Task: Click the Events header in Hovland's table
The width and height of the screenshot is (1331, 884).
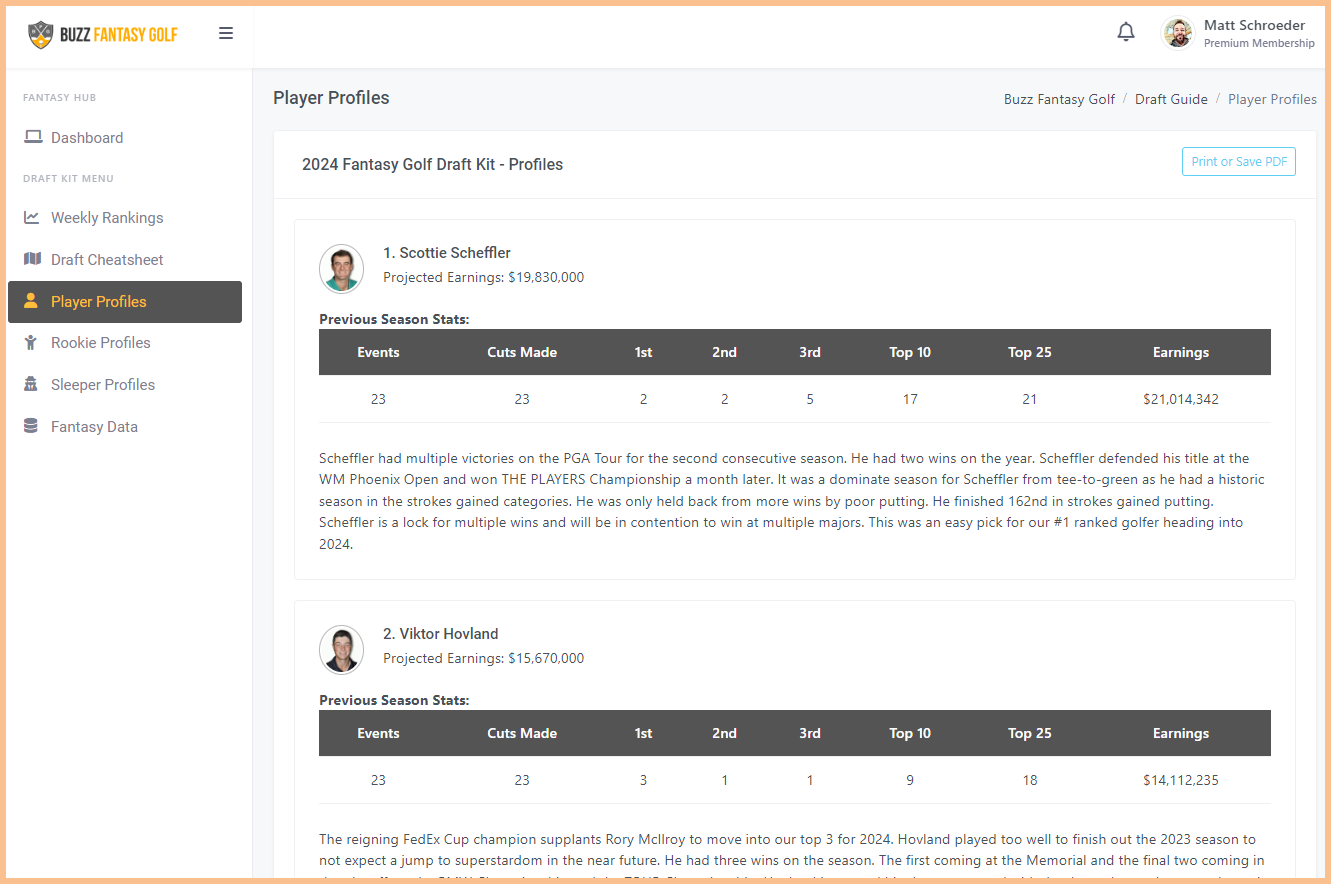Action: pos(378,733)
